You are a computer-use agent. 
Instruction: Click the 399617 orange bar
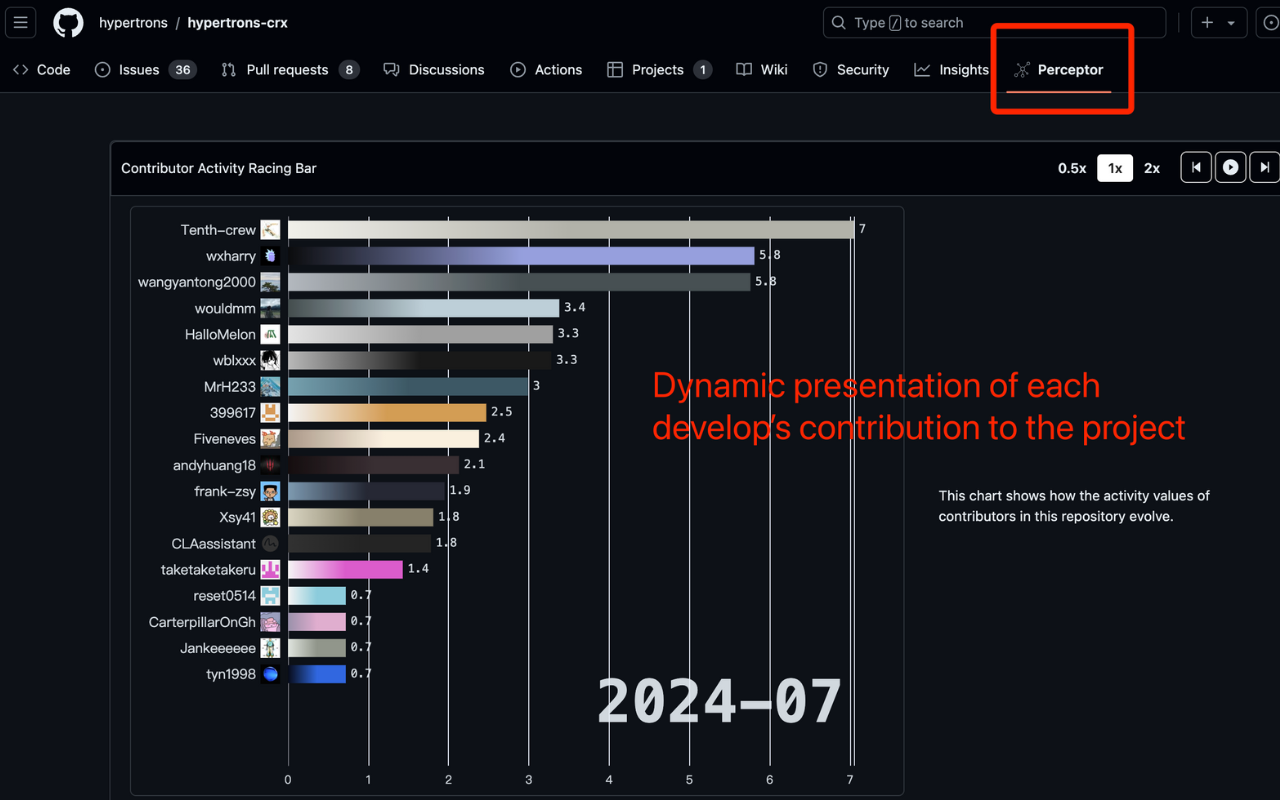(387, 412)
